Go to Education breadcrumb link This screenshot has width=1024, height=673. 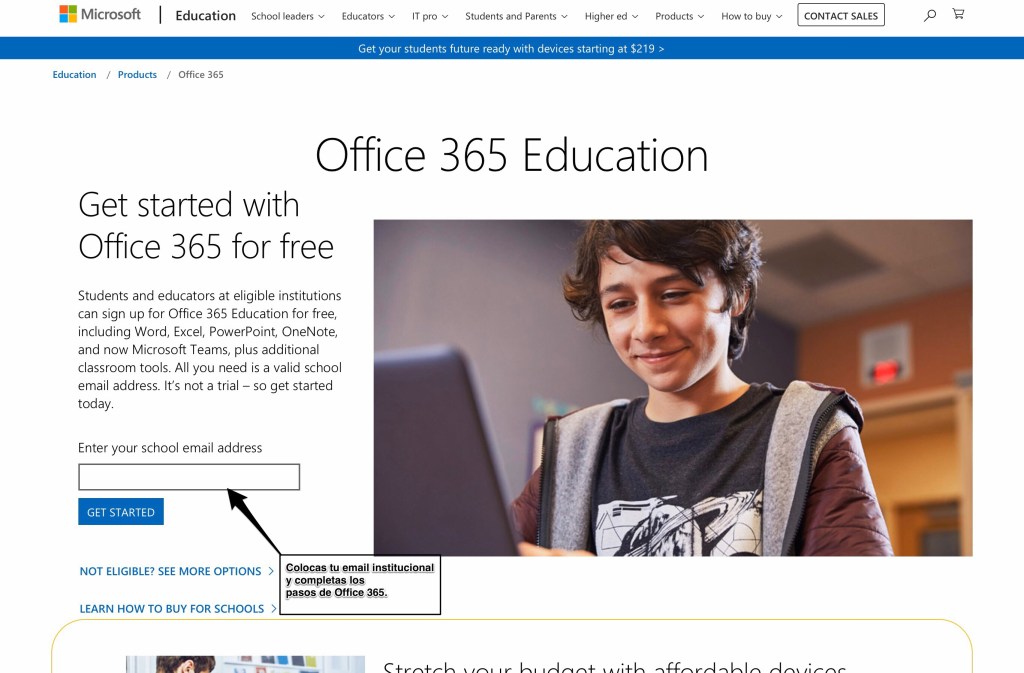point(75,75)
